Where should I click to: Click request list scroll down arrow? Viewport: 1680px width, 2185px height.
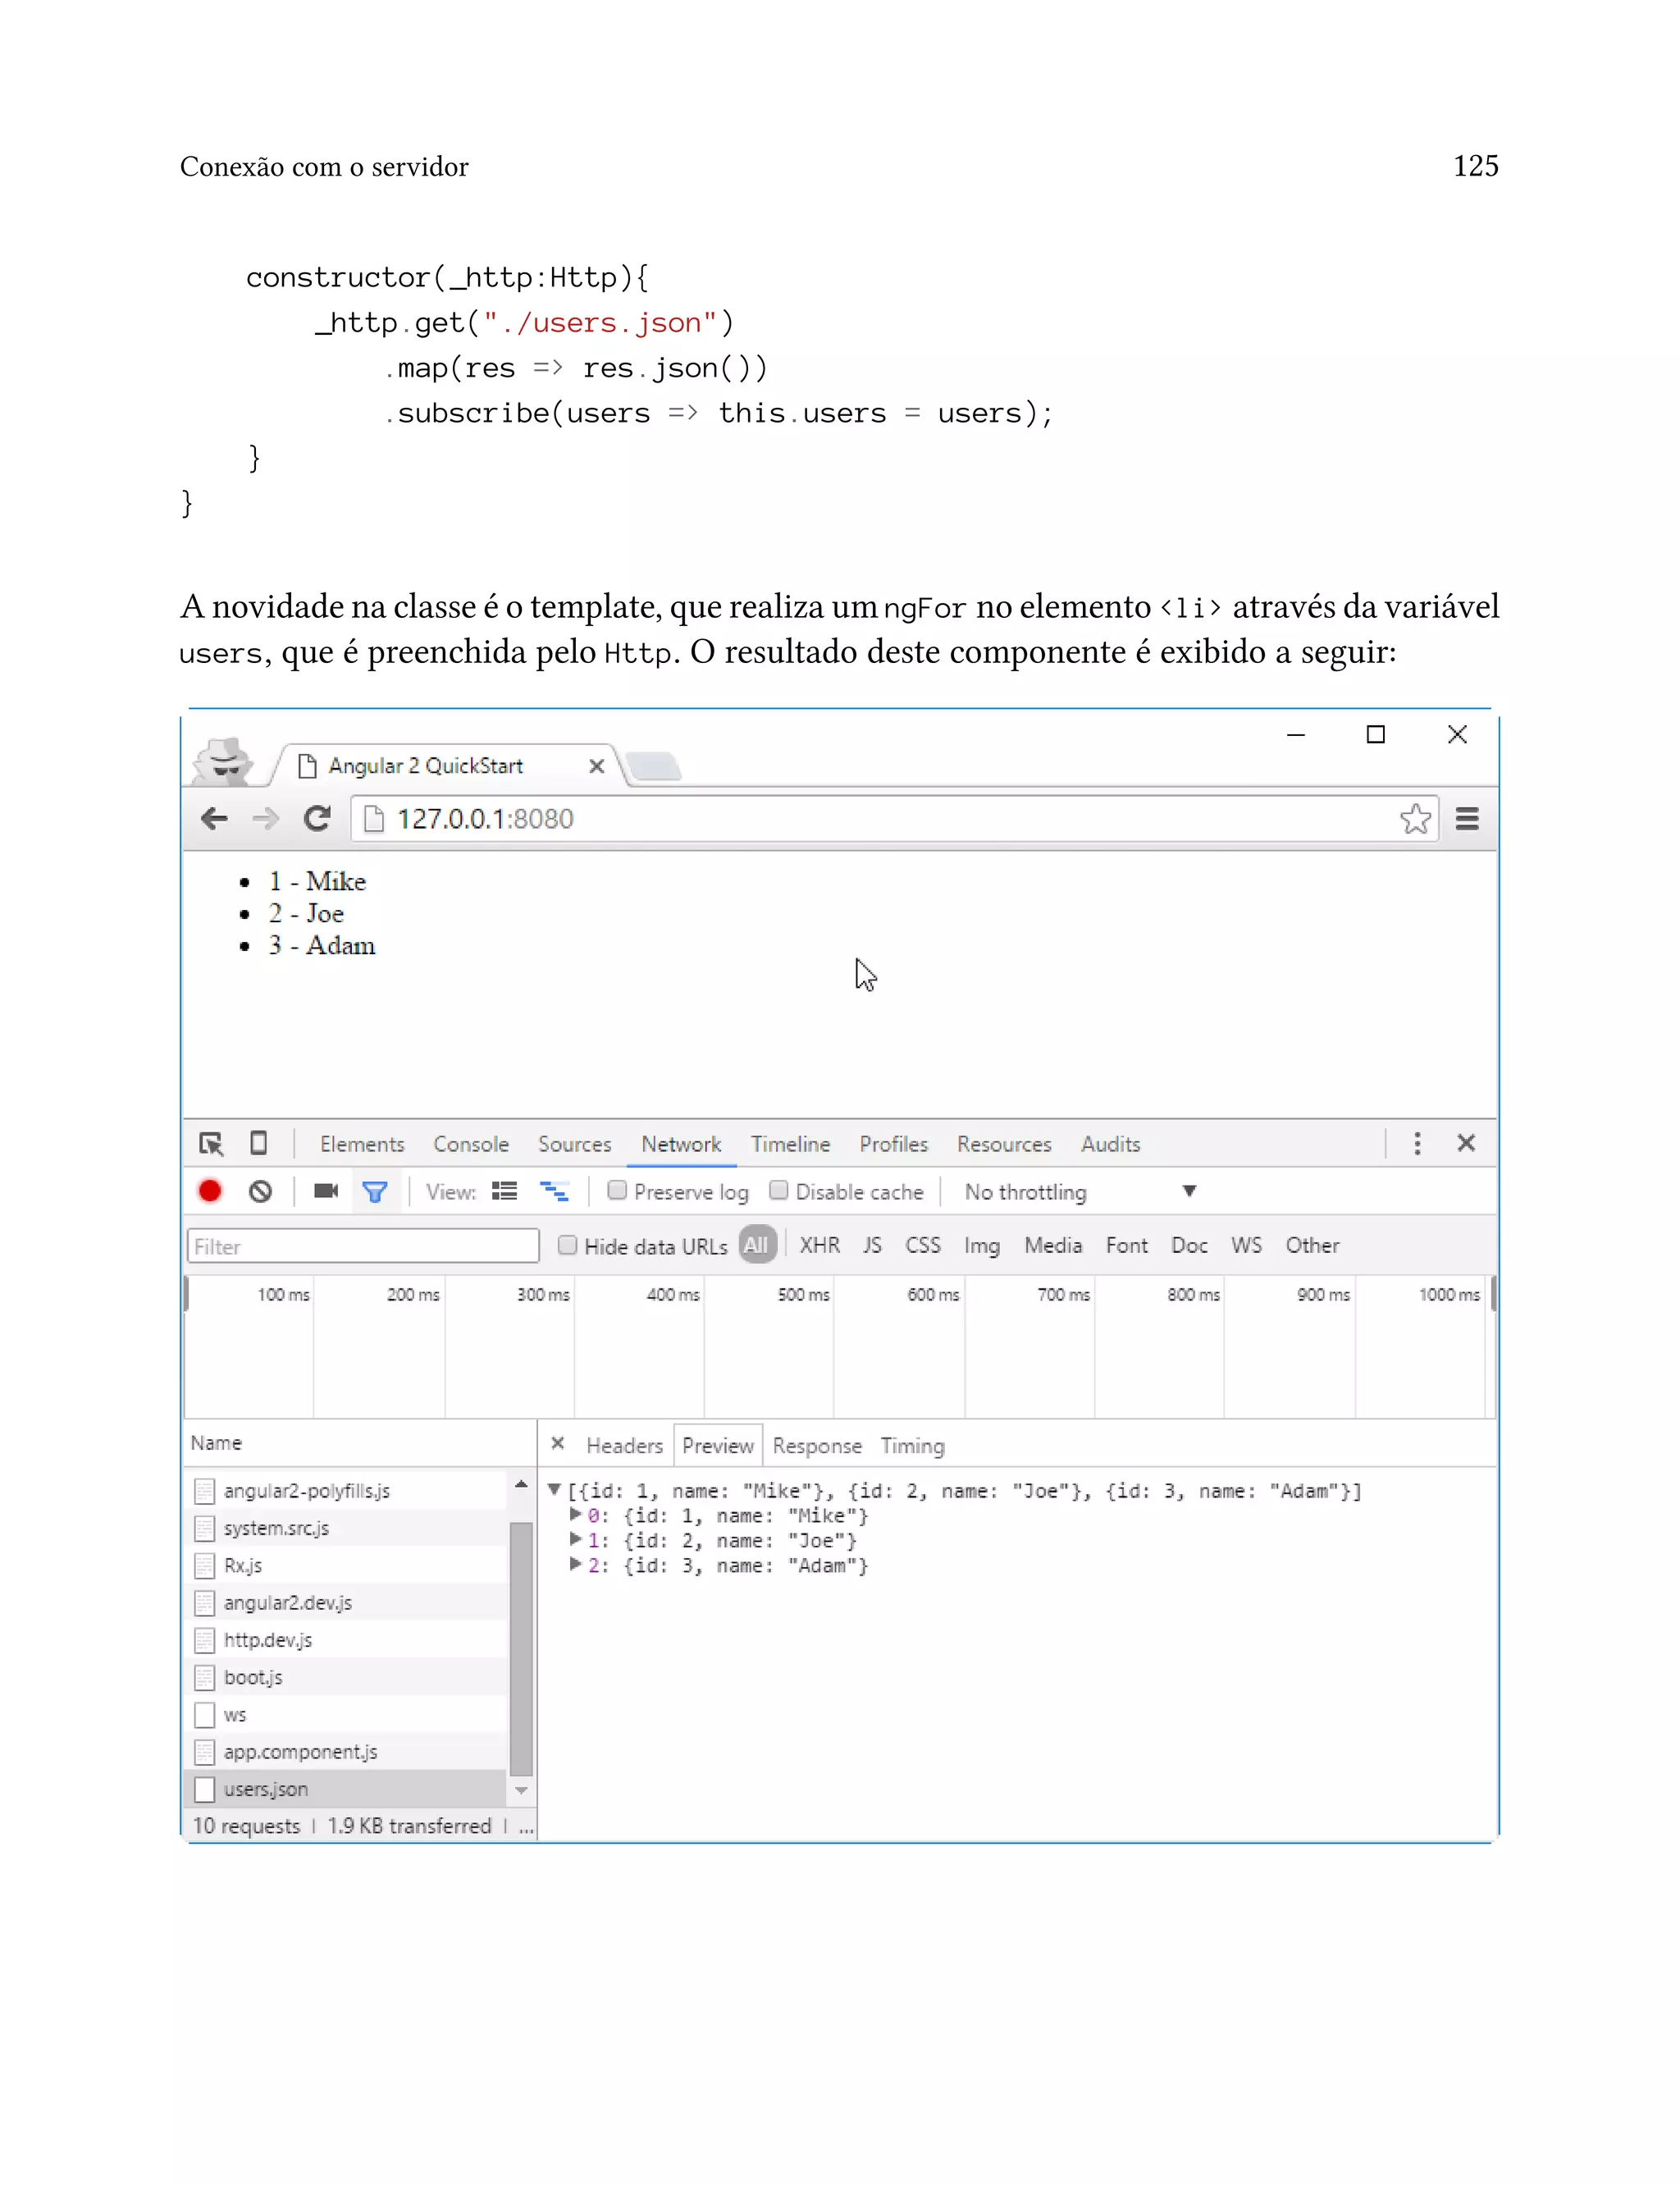[521, 1790]
